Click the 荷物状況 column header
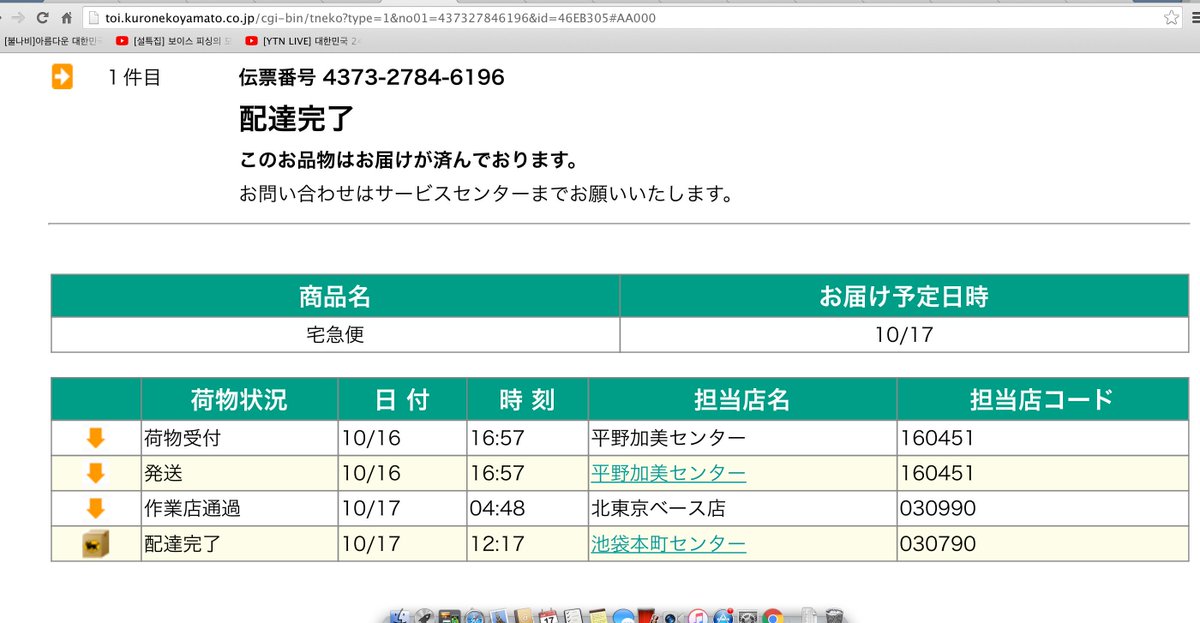 pyautogui.click(x=239, y=400)
